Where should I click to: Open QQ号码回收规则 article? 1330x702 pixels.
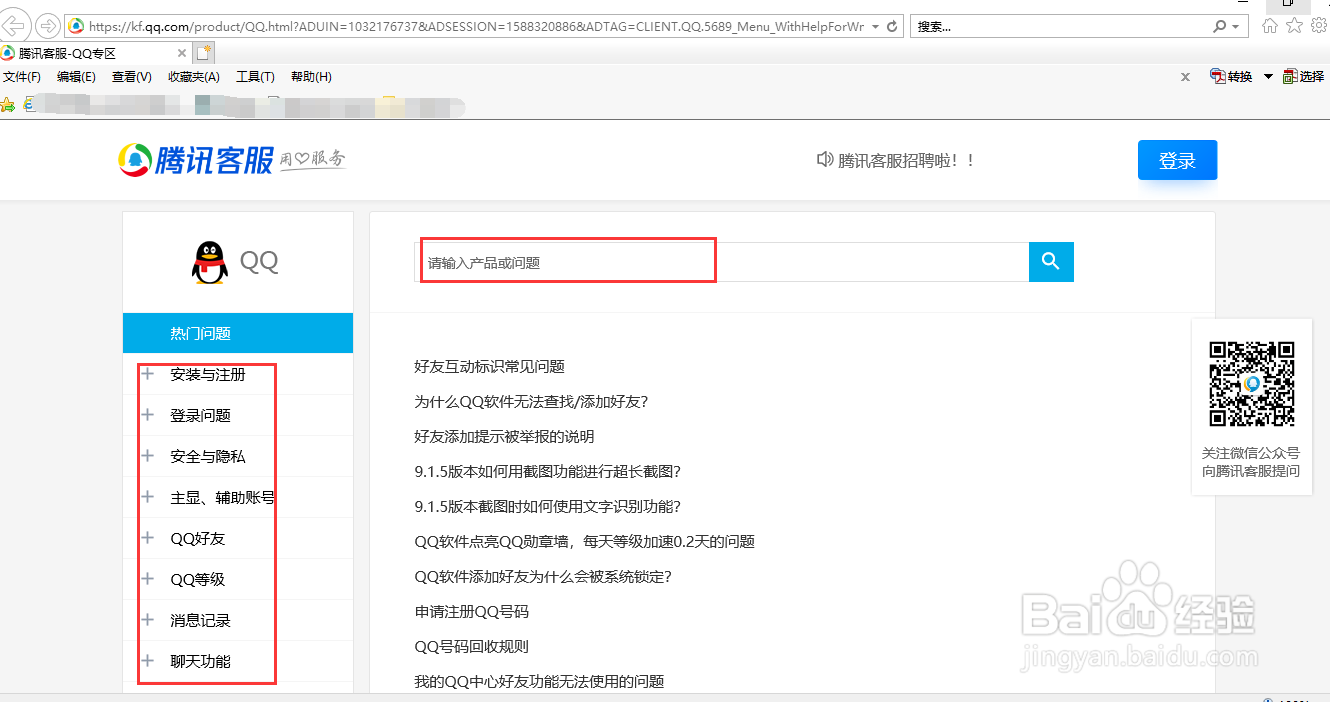tap(471, 647)
